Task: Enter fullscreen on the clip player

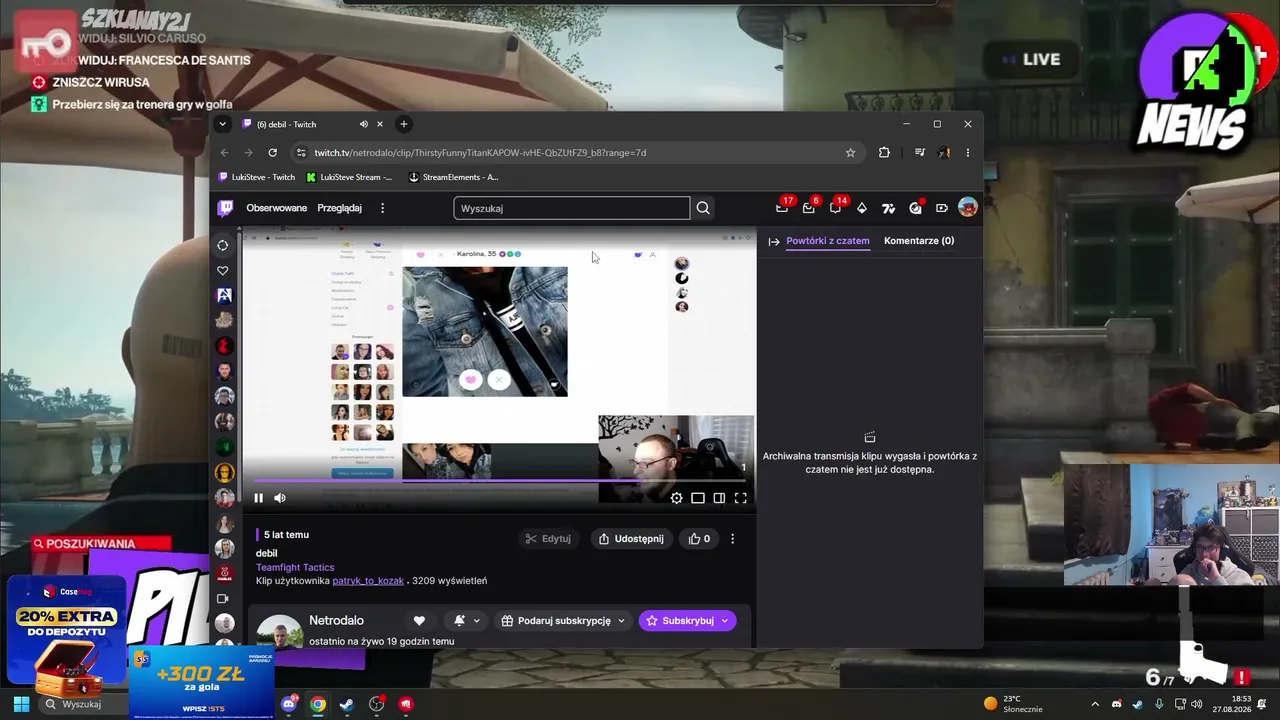Action: pos(740,498)
